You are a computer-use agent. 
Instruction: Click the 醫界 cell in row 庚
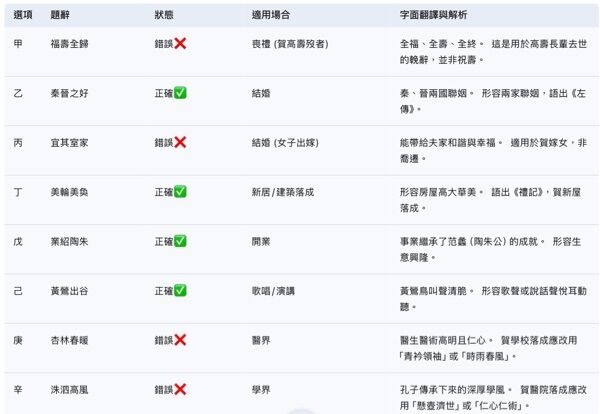(261, 341)
